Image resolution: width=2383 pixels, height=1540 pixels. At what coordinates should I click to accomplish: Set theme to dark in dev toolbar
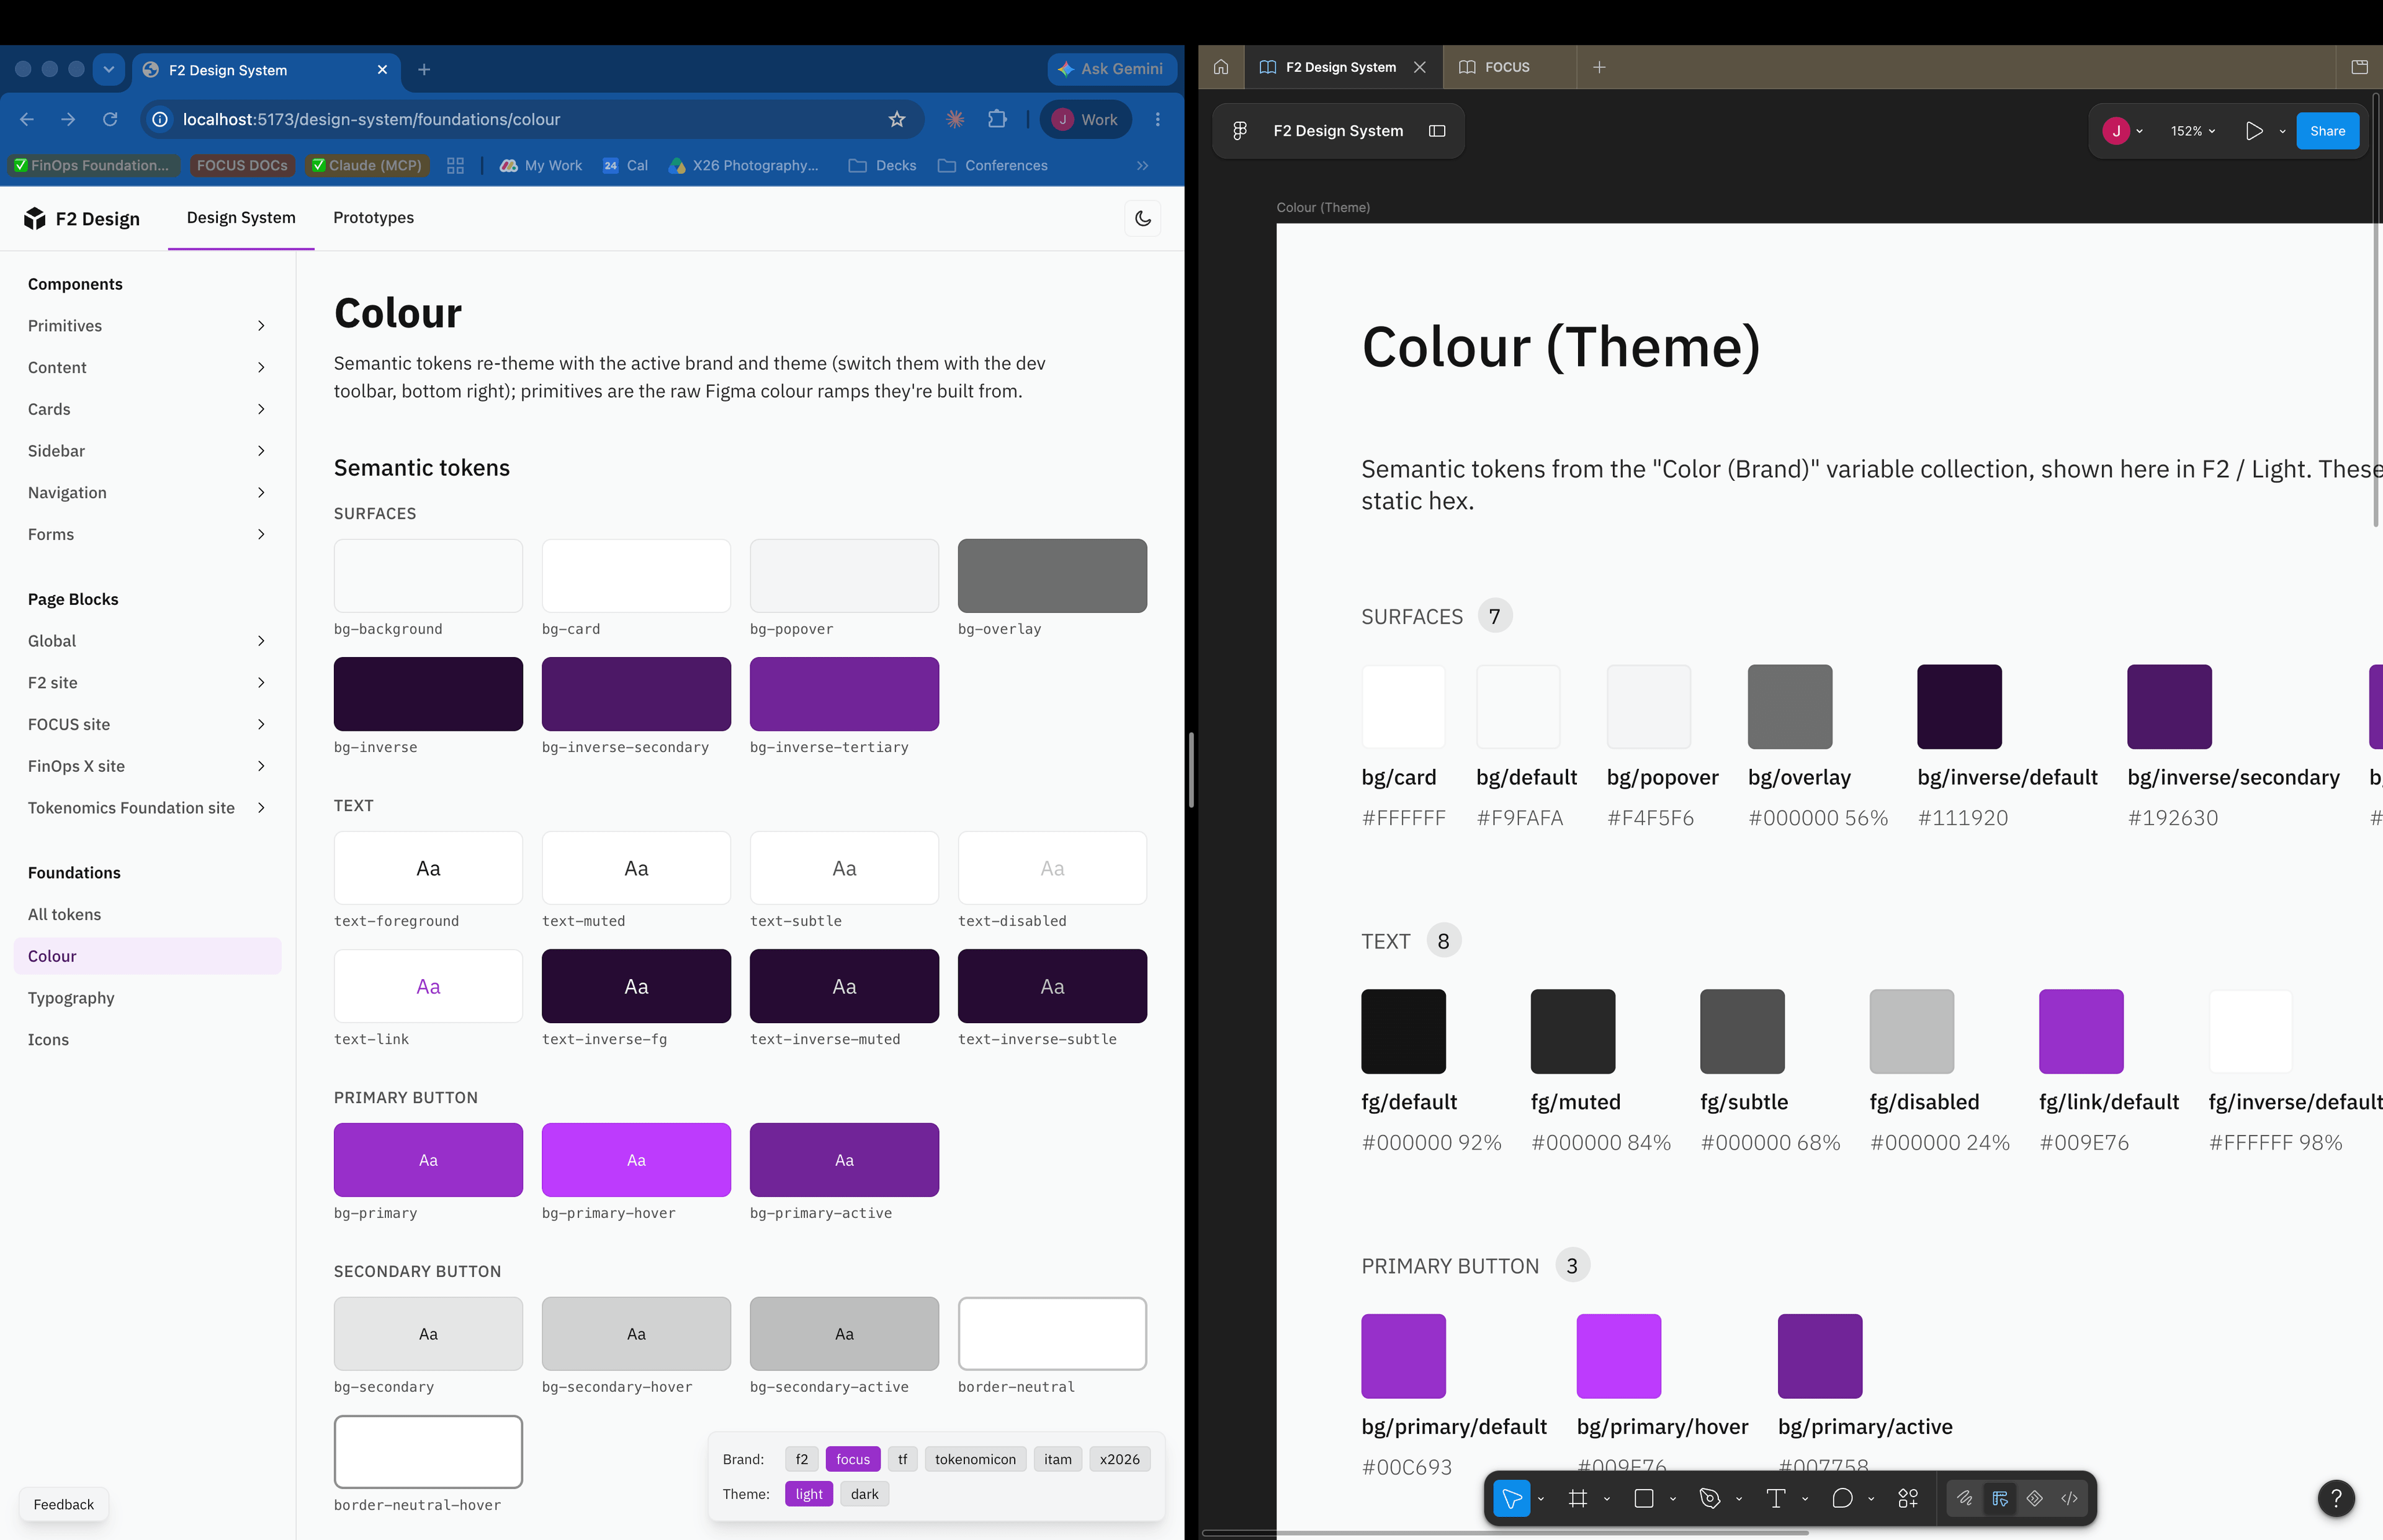pyautogui.click(x=865, y=1494)
